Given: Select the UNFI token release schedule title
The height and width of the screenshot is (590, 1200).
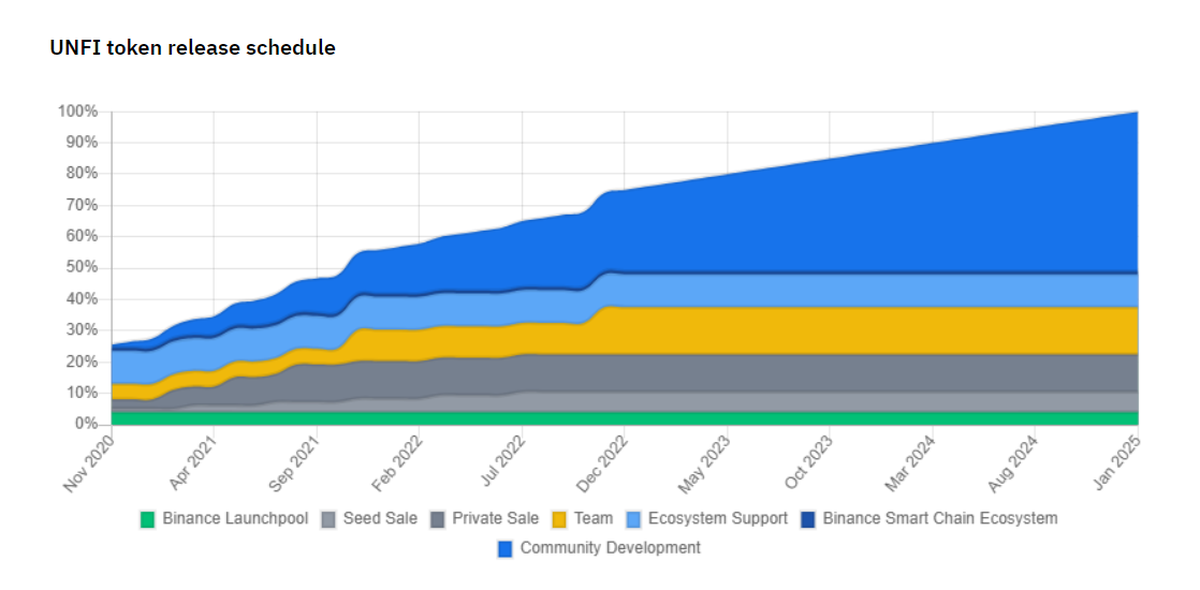Looking at the screenshot, I should [193, 47].
